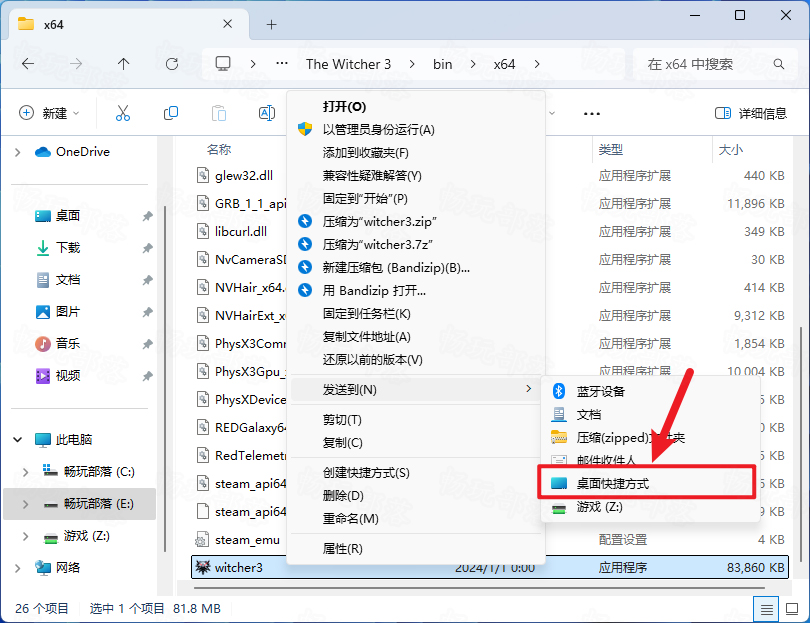Go back with the left arrow
This screenshot has height=623, width=810.
click(28, 64)
